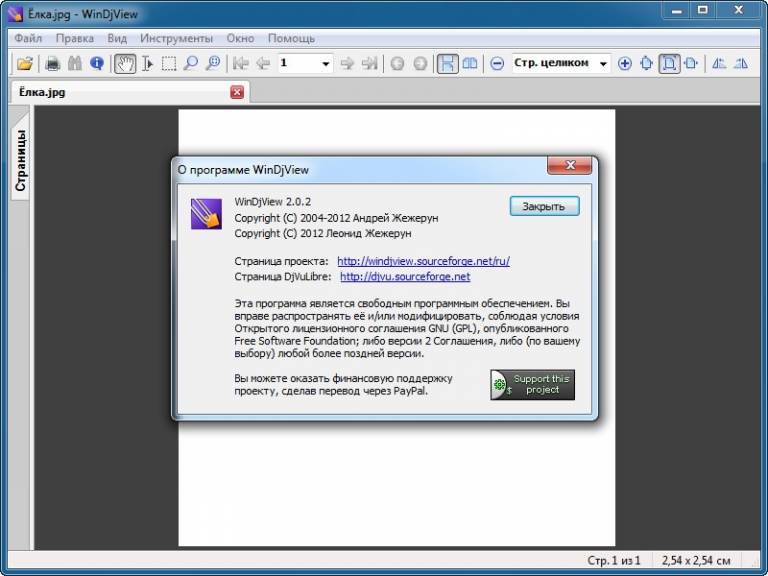This screenshot has width=768, height=576.
Task: Open the djvu.sourceforge.net link
Action: pyautogui.click(x=405, y=277)
